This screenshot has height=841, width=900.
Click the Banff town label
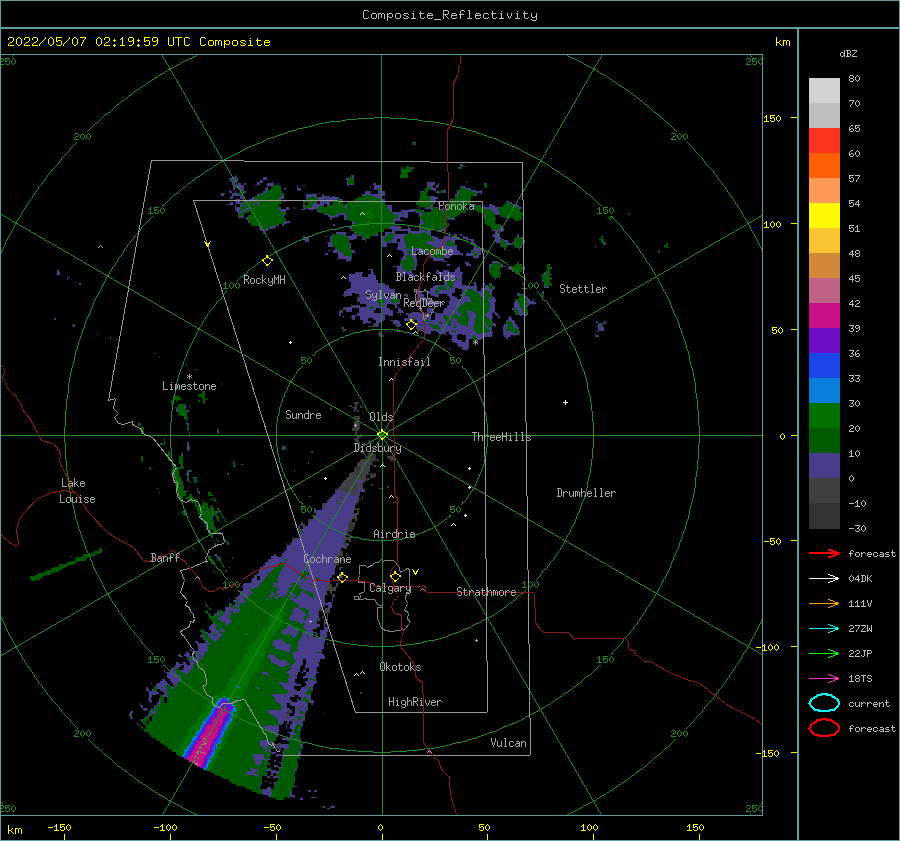coord(165,557)
